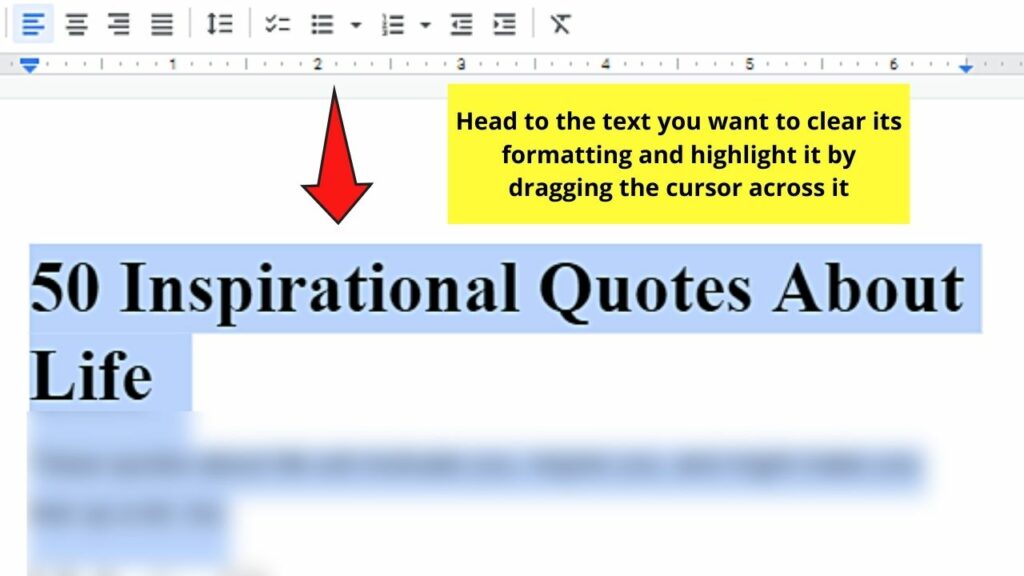This screenshot has width=1024, height=576.
Task: Open the bulleted list style dropdown
Action: click(355, 24)
